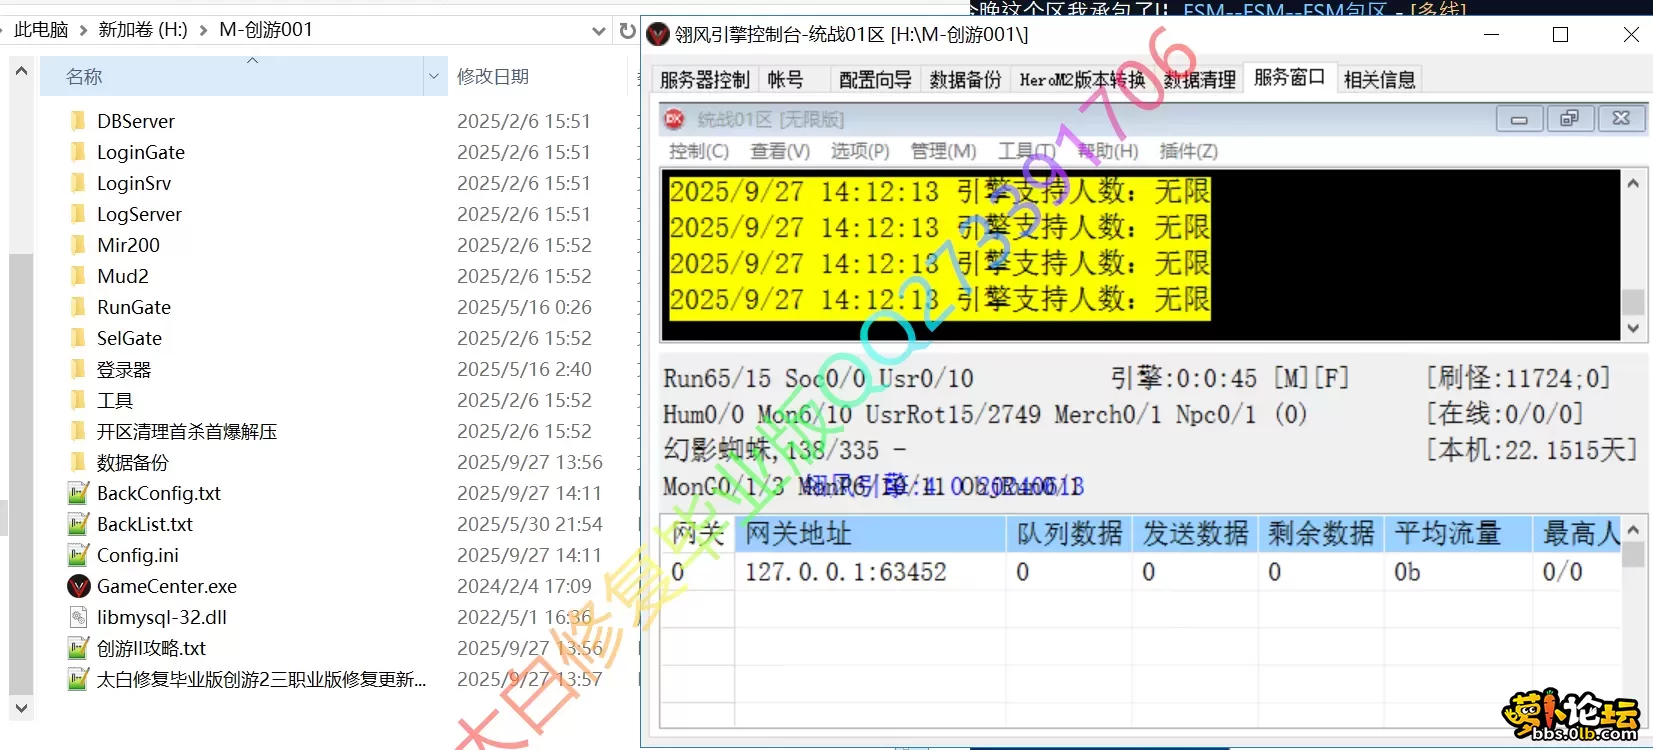Open the 控制(C) menu

click(x=698, y=151)
